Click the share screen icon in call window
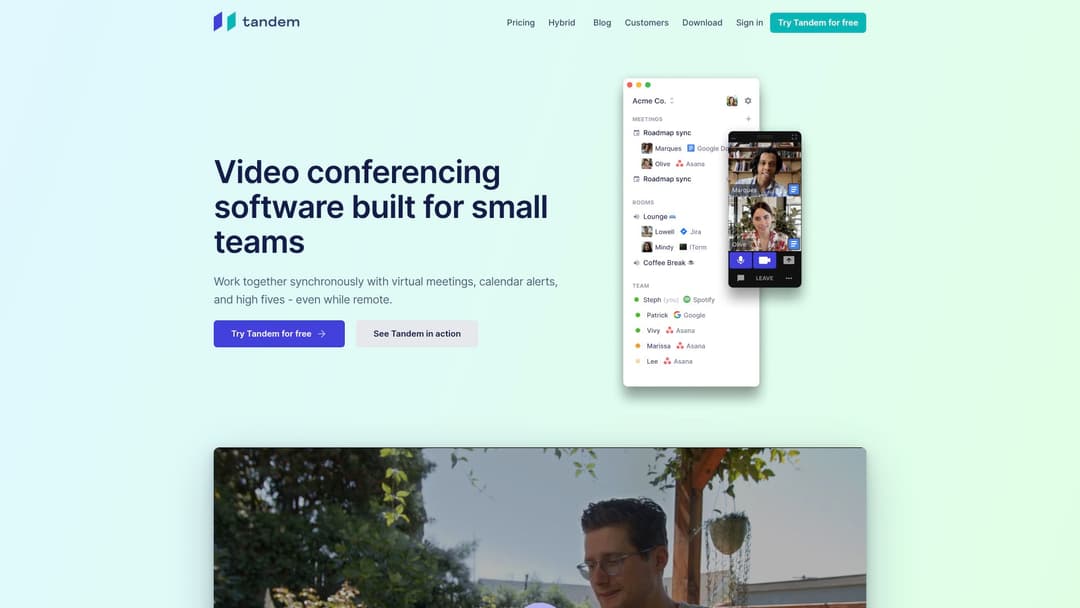This screenshot has height=608, width=1080. [x=789, y=260]
